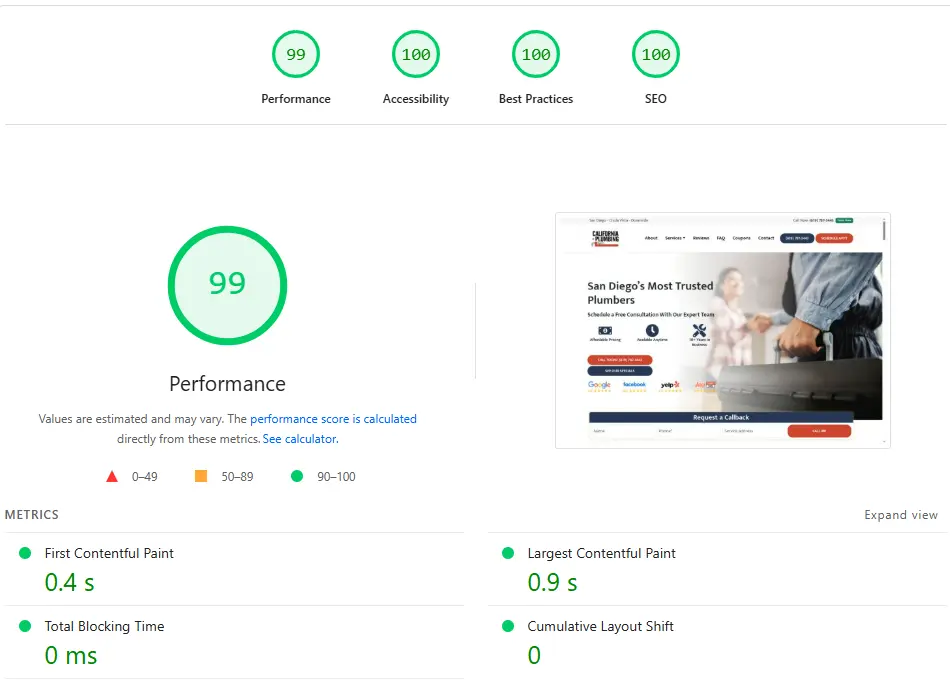Viewport: 950px width, 684px height.
Task: Expand the Cumulative Layout Shift metric
Action: pyautogui.click(x=600, y=626)
